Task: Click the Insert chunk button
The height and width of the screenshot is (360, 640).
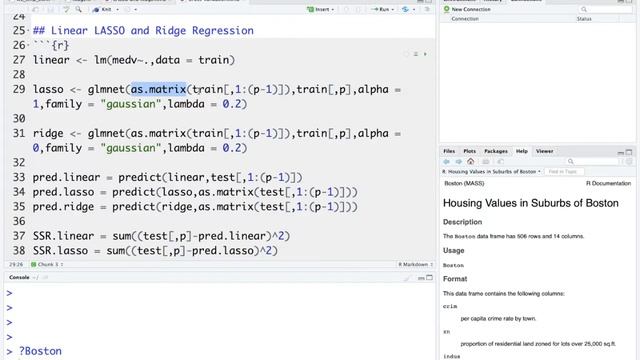Action: pos(320,9)
